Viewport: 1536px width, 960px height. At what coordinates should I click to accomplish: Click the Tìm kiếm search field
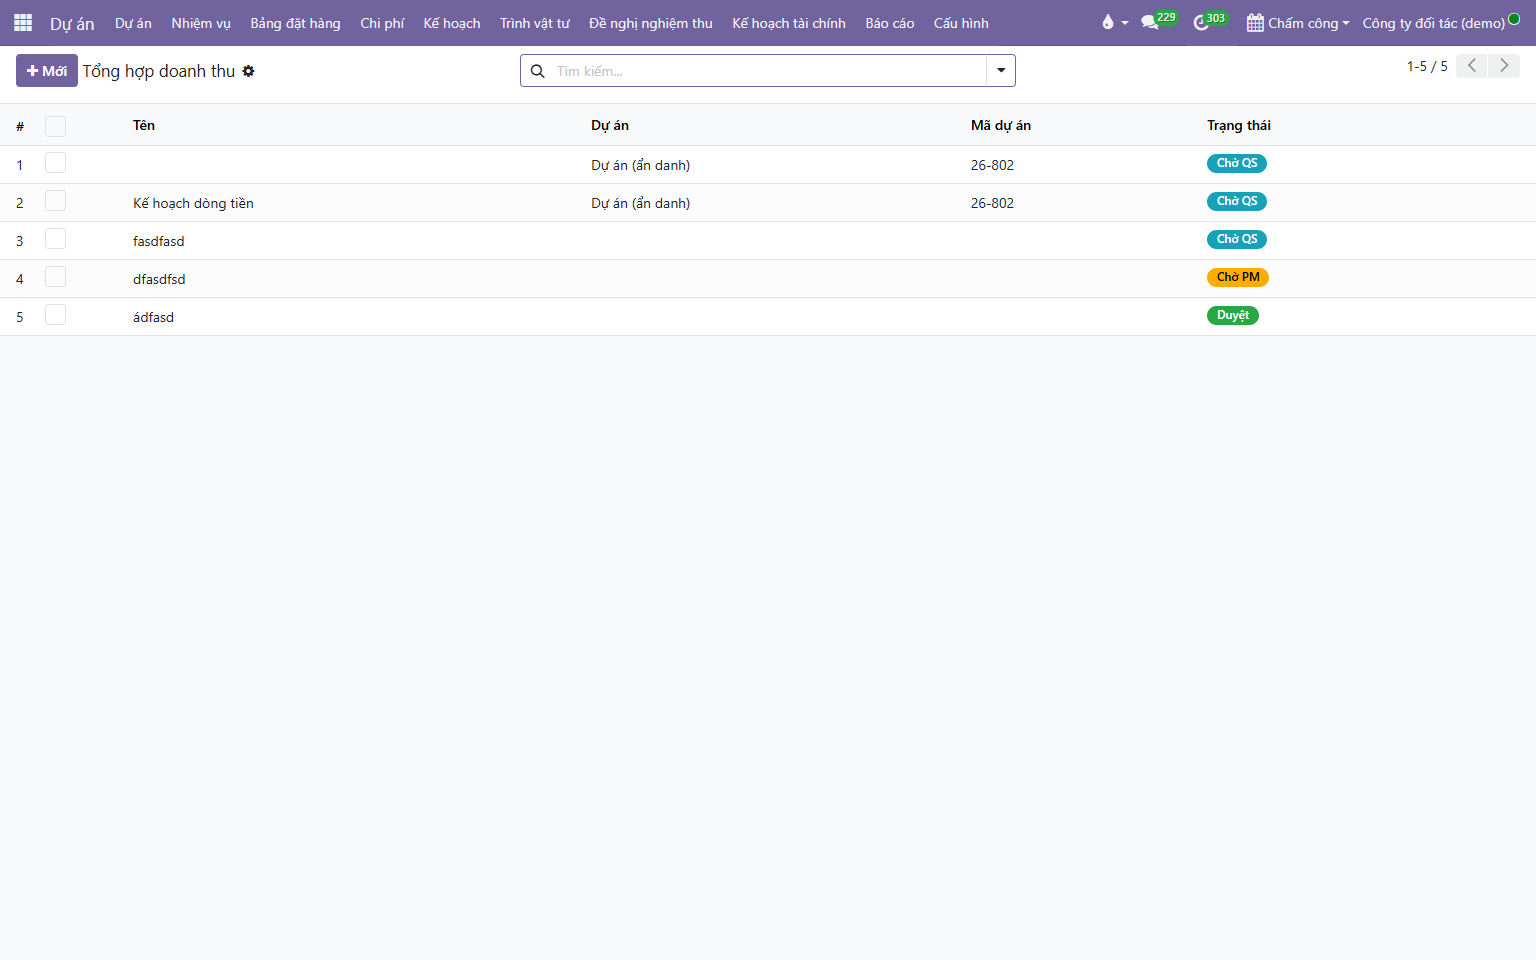pyautogui.click(x=767, y=71)
